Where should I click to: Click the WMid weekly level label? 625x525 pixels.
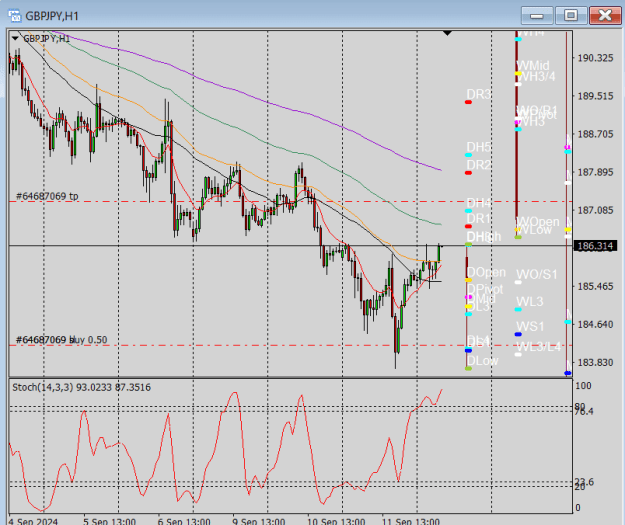(x=533, y=65)
